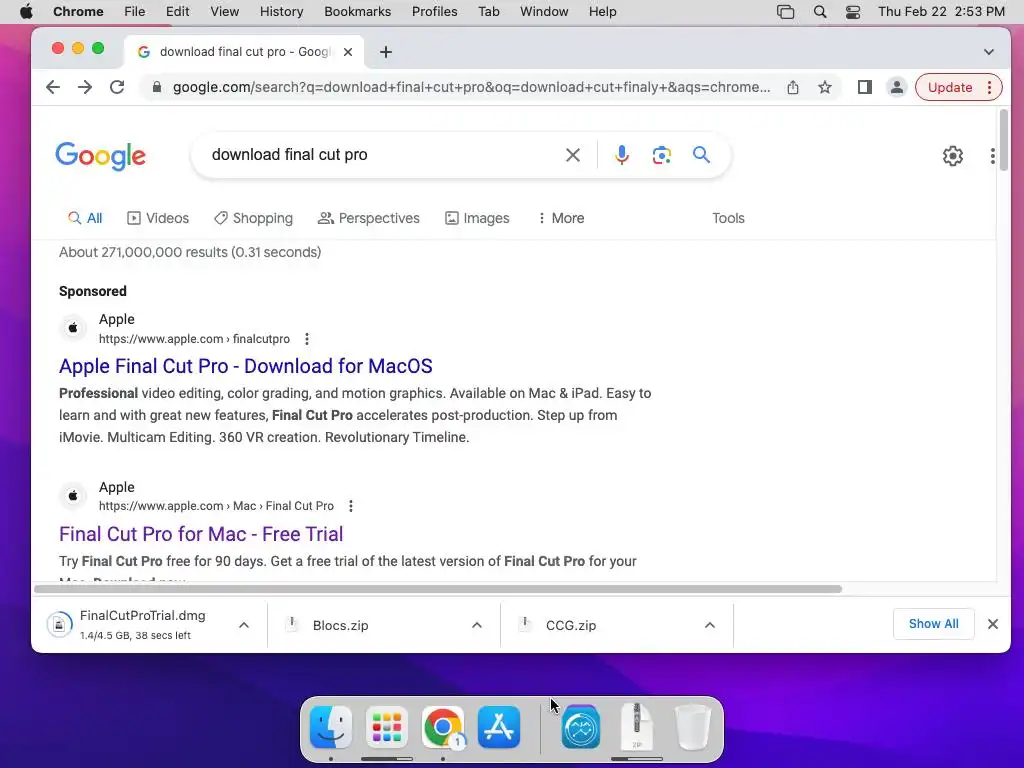Viewport: 1024px width, 768px height.
Task: Start a voice search with microphone
Action: click(622, 155)
